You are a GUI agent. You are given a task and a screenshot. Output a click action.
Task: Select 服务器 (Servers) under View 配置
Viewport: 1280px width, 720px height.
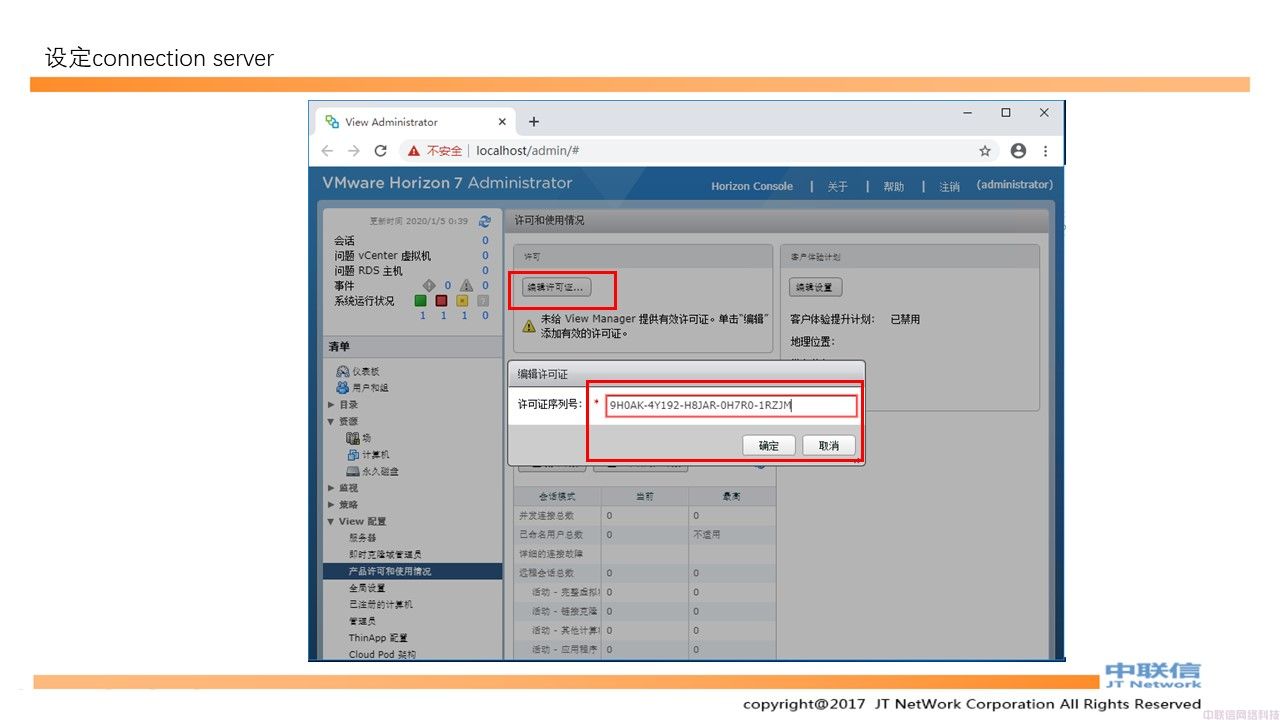[x=363, y=538]
